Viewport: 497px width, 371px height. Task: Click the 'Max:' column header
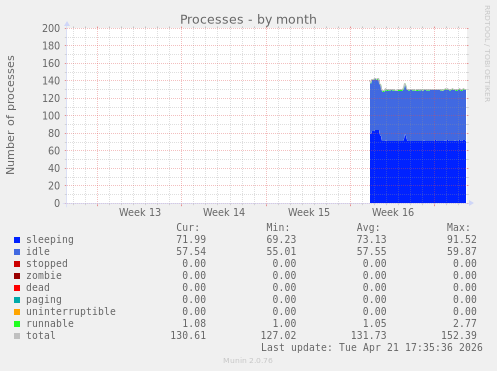458,228
